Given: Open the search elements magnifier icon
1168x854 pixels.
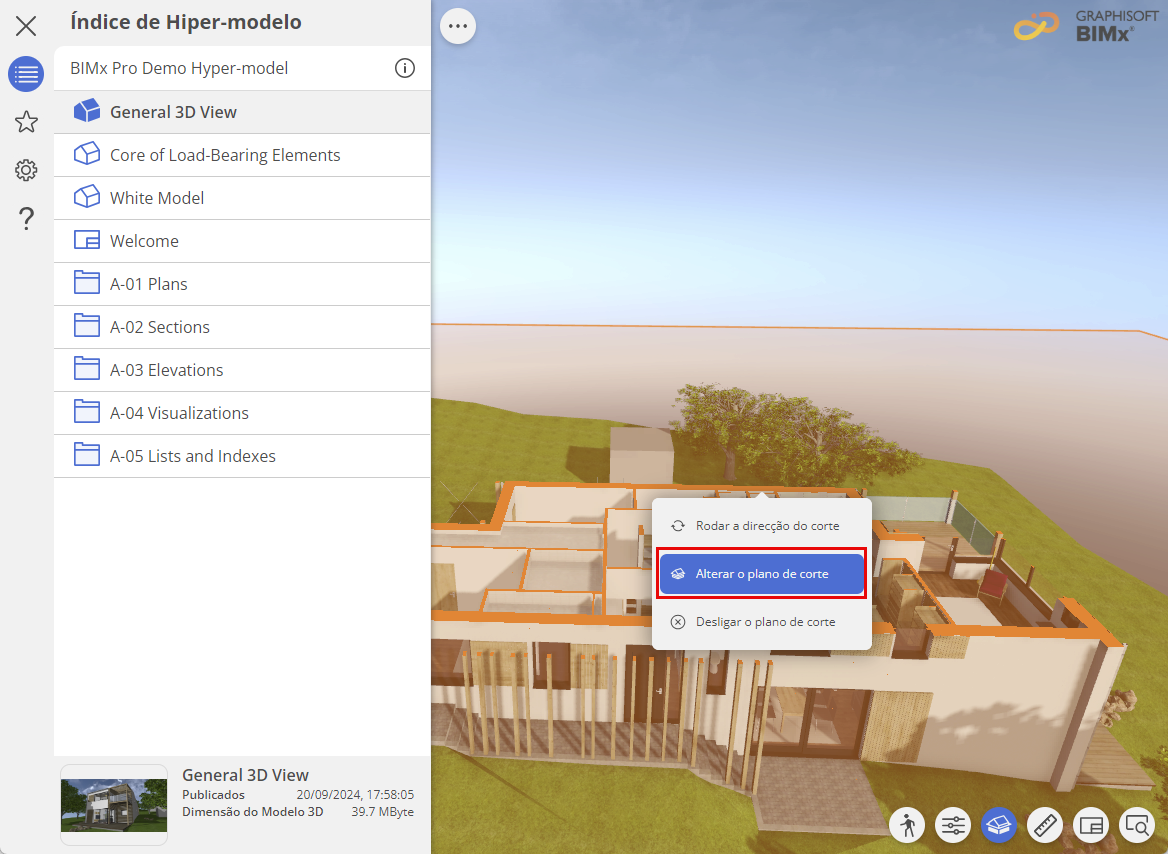Looking at the screenshot, I should [1137, 825].
